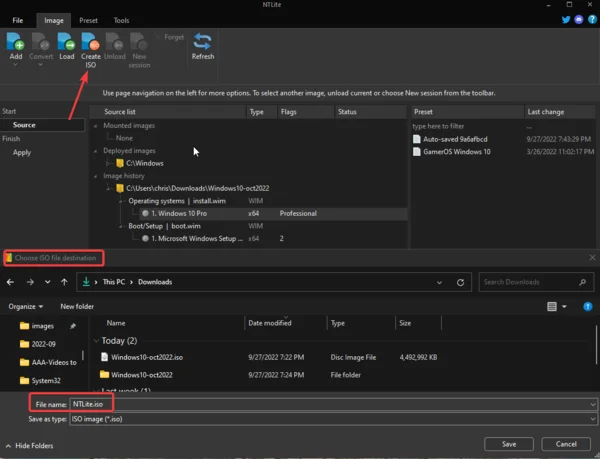Open the Organize menu
Viewport: 600px width, 459px height.
pyautogui.click(x=26, y=307)
